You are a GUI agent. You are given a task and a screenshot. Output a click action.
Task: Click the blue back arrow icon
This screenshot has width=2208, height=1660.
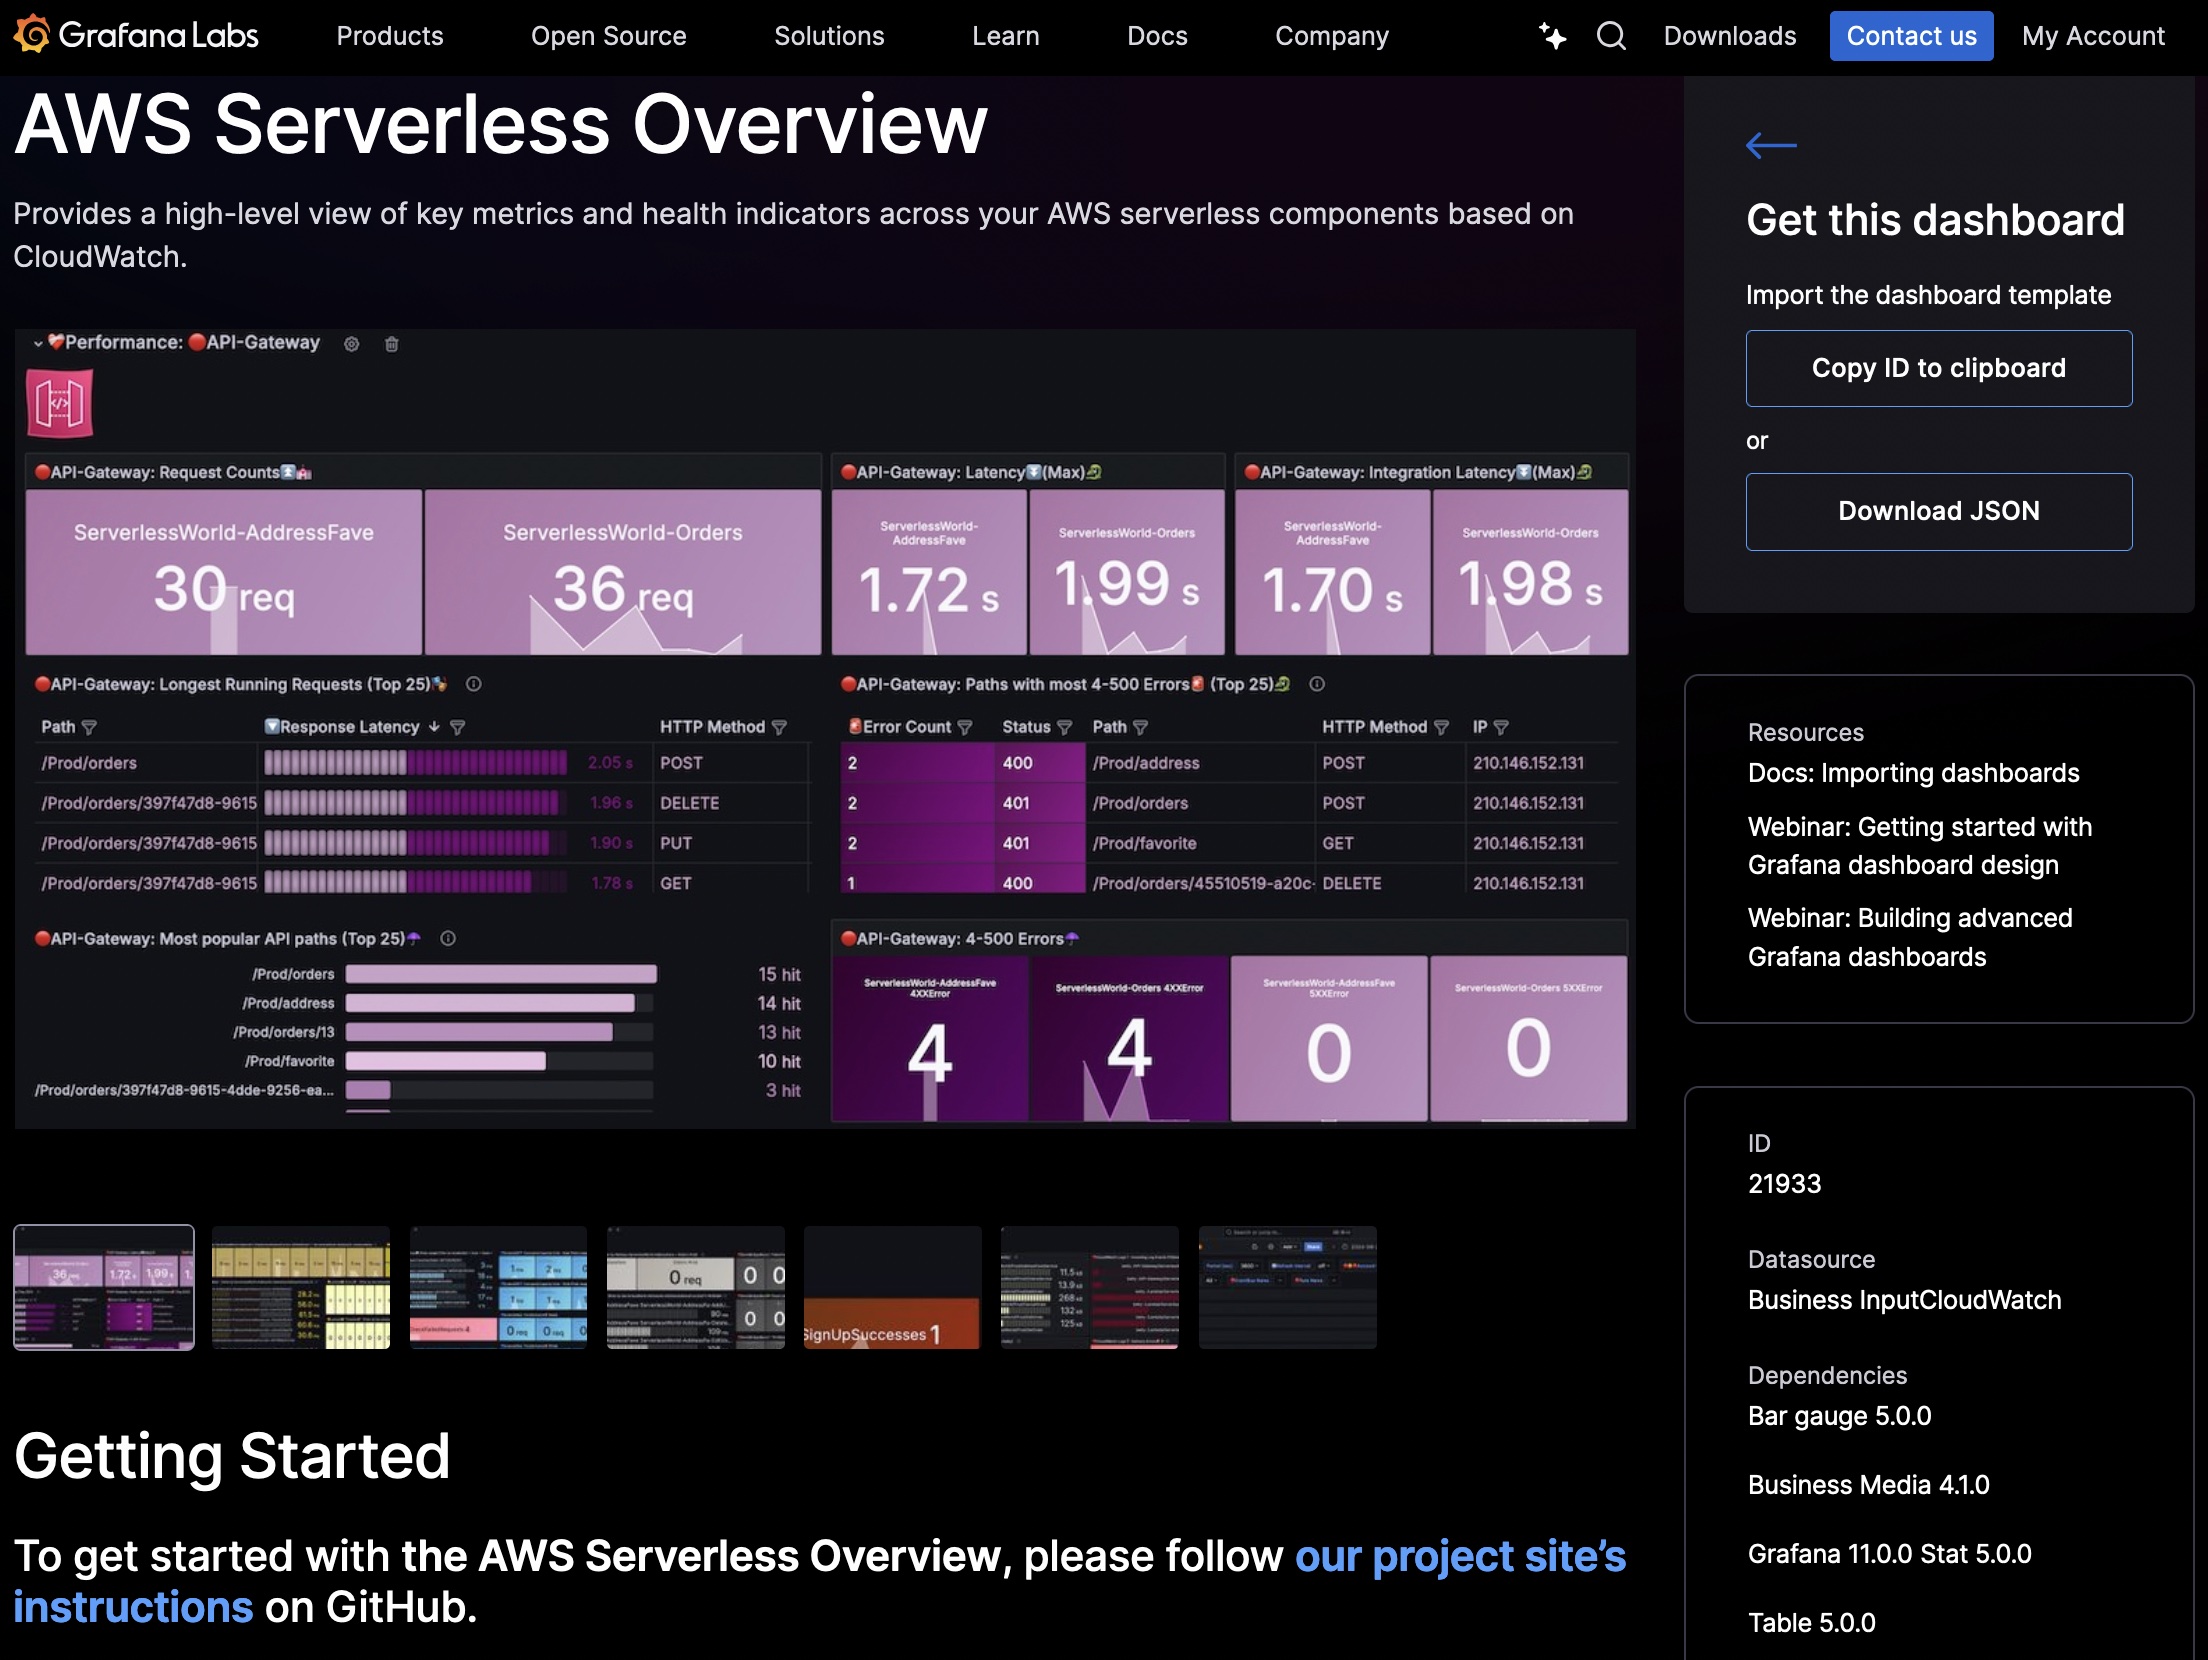(x=1771, y=145)
